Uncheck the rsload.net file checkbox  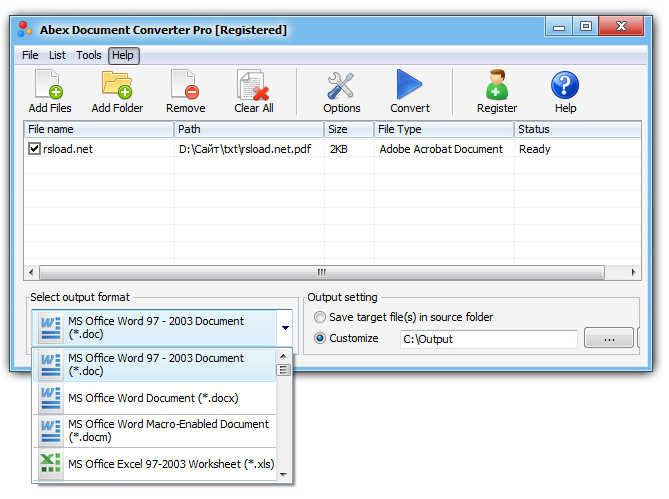pyautogui.click(x=34, y=148)
